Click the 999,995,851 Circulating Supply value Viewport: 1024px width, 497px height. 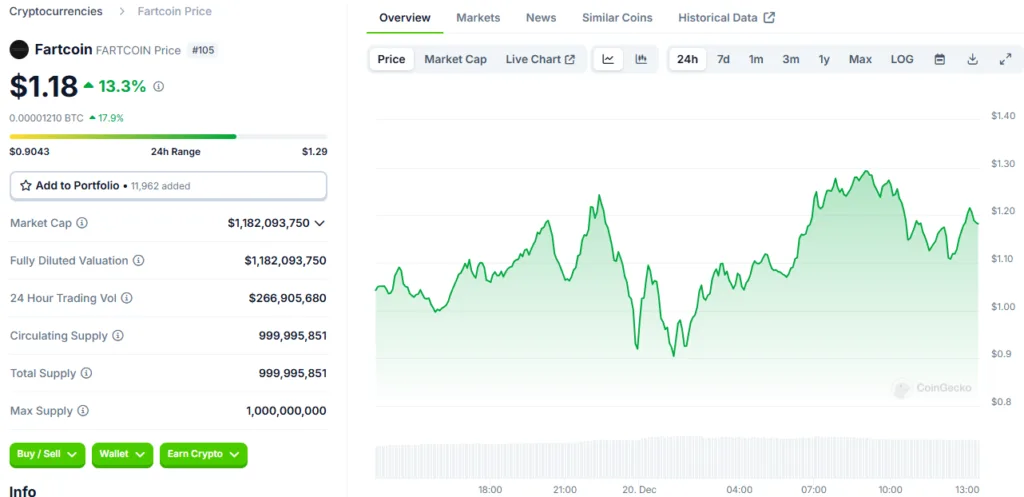pyautogui.click(x=293, y=336)
